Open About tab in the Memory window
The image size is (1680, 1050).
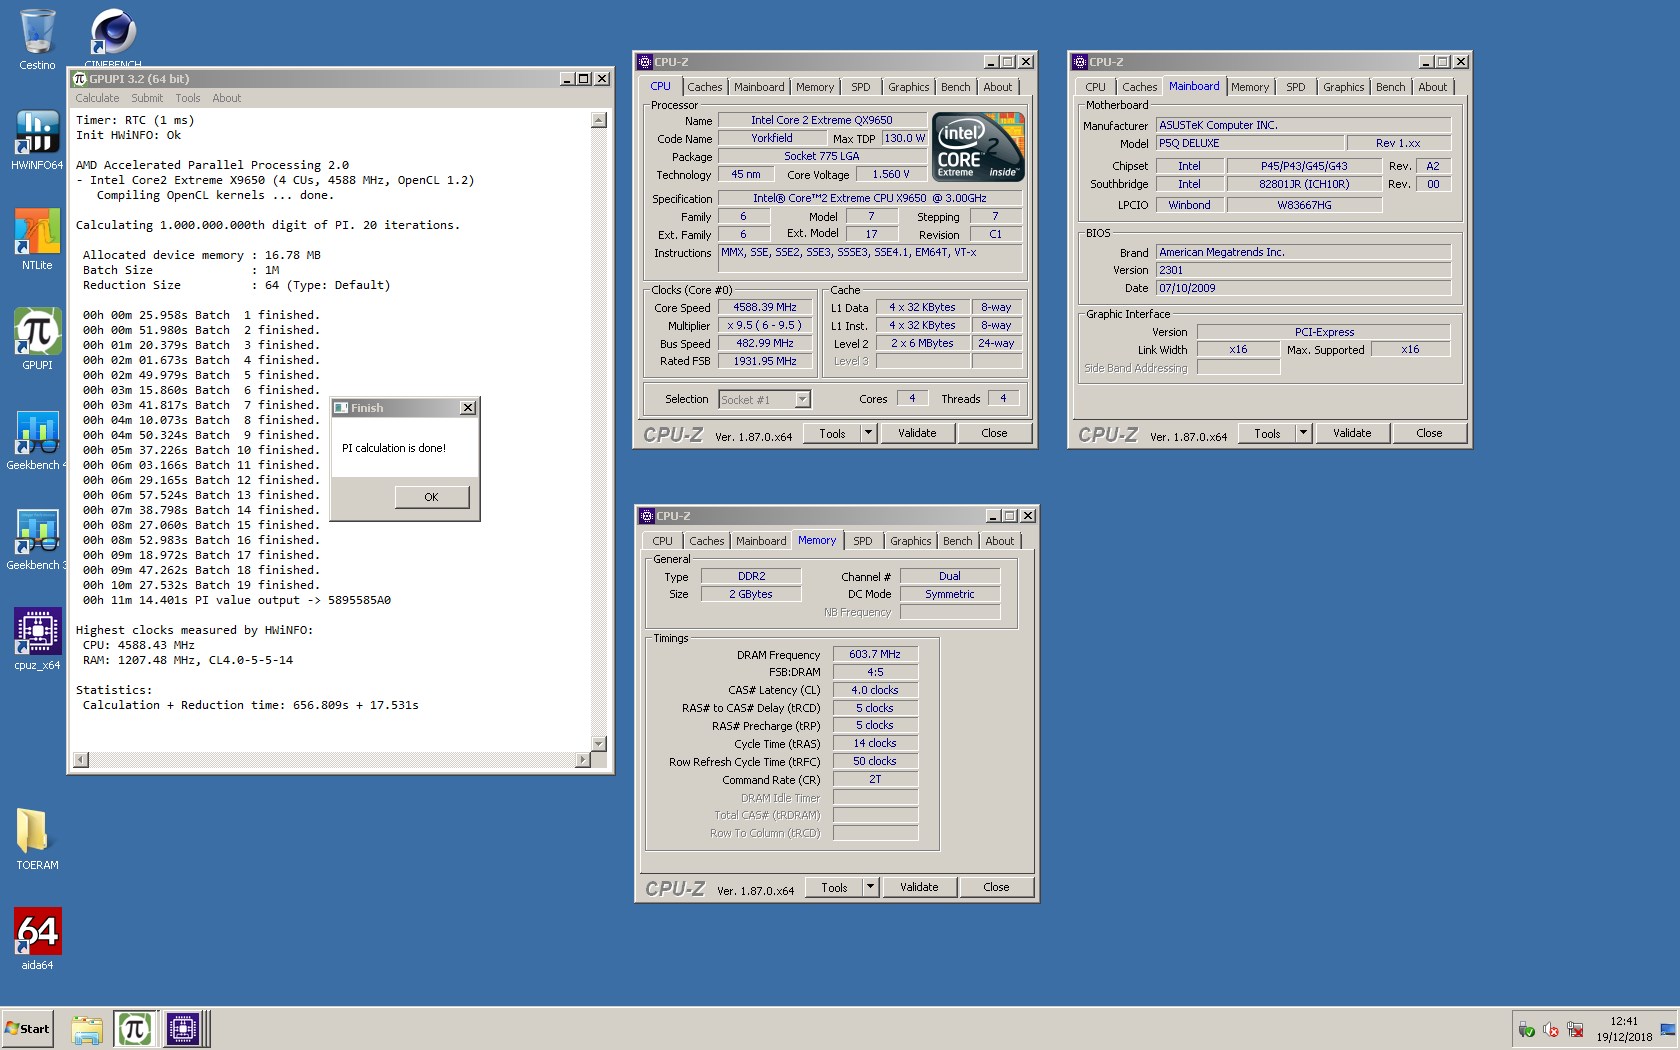(999, 541)
